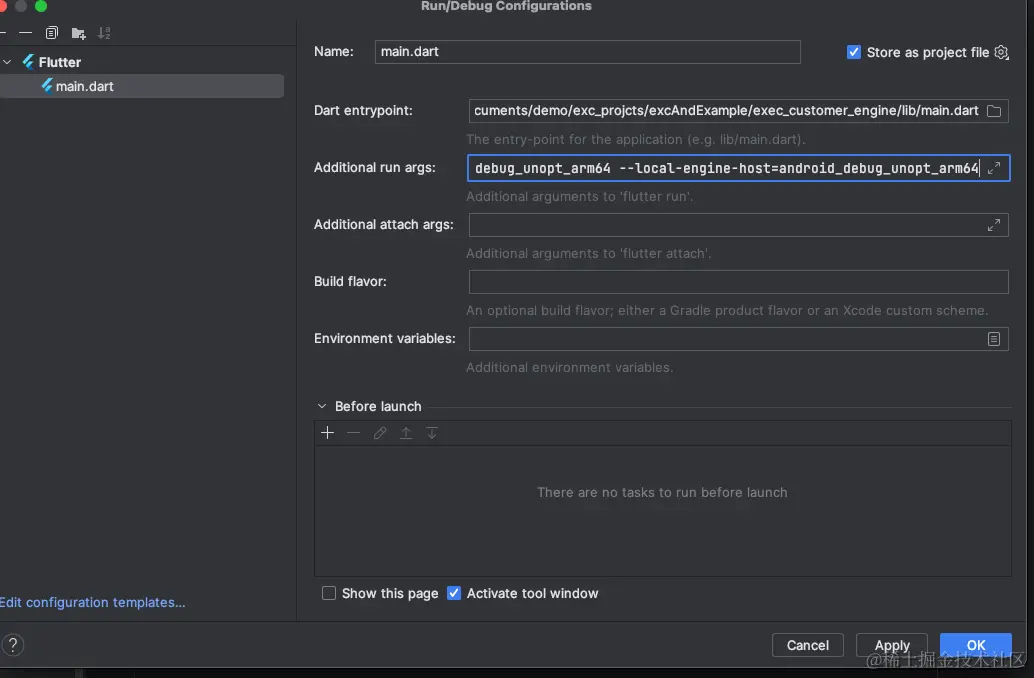Collapse the Before launch section
Screen dimensions: 1034x678
pyautogui.click(x=322, y=406)
